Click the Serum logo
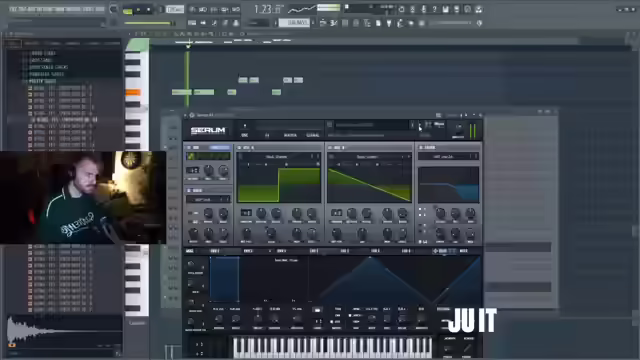The image size is (640, 360). coord(208,131)
